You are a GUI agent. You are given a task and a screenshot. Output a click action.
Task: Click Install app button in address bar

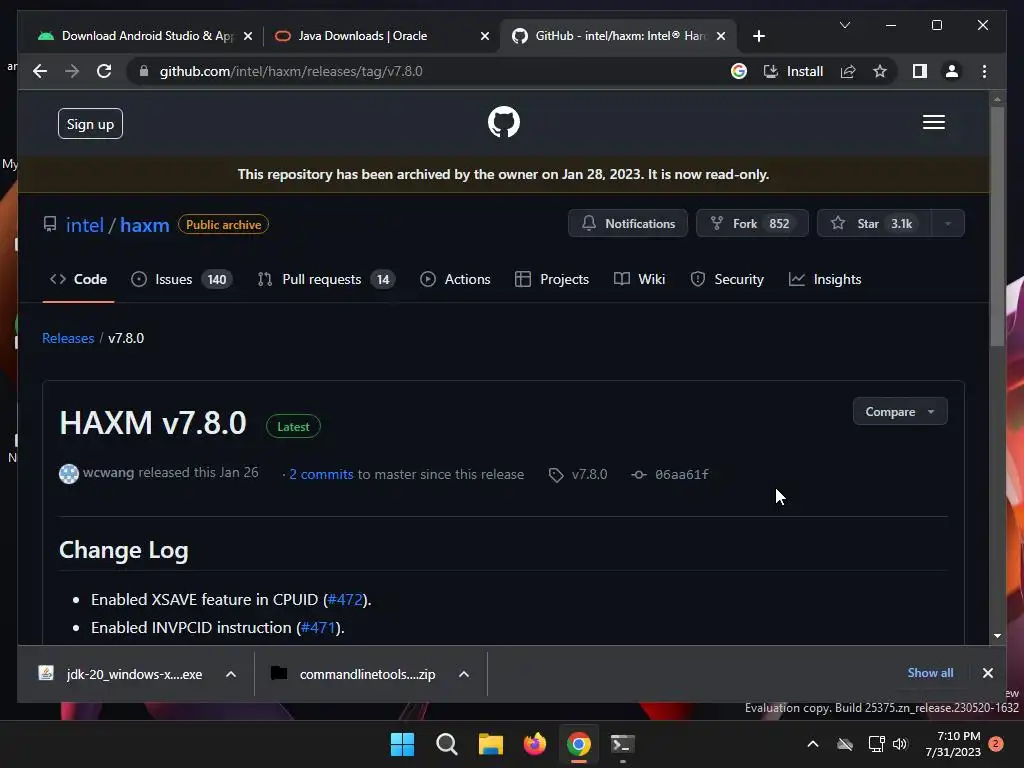[x=793, y=71]
